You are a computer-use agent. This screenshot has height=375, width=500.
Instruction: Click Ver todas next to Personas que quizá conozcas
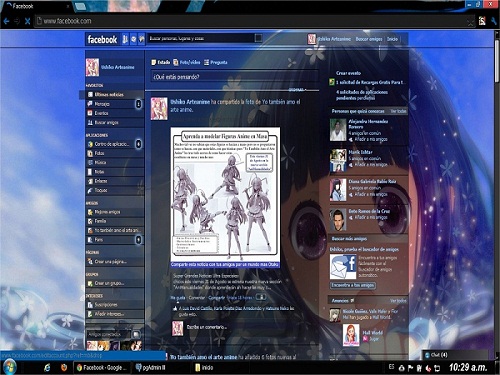(398, 111)
